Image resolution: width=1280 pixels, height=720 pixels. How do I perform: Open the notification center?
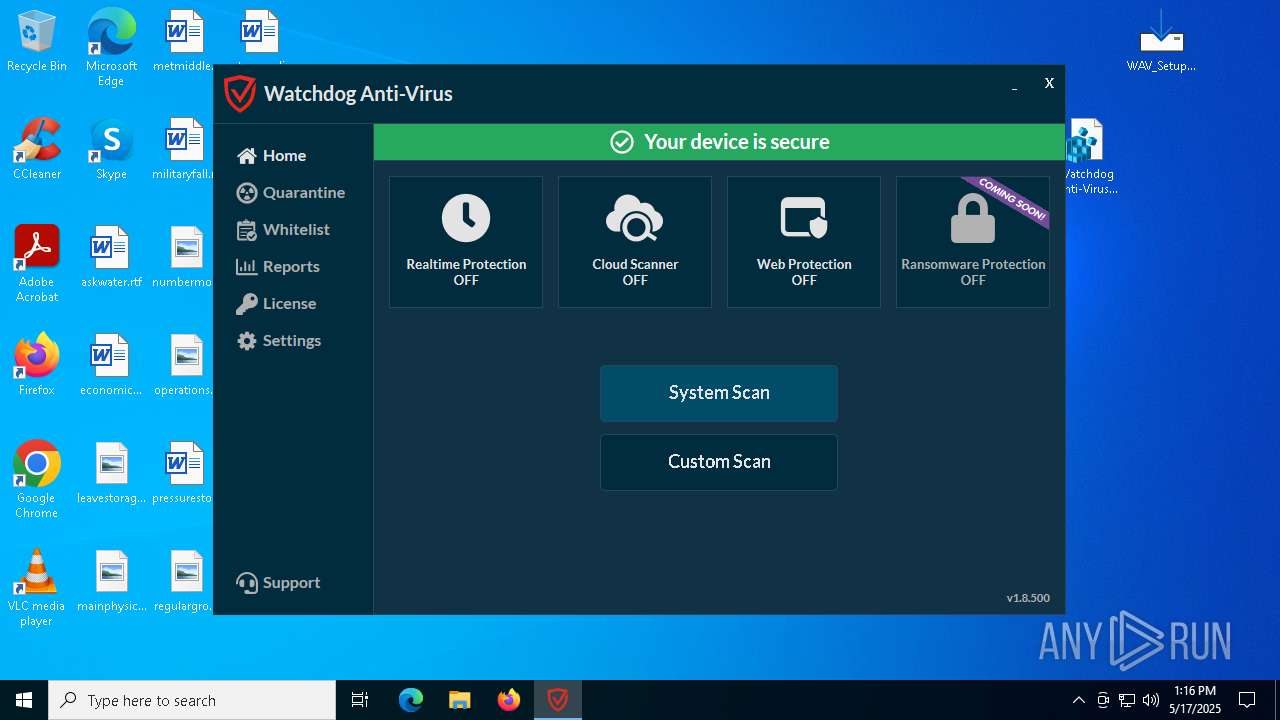click(x=1247, y=700)
